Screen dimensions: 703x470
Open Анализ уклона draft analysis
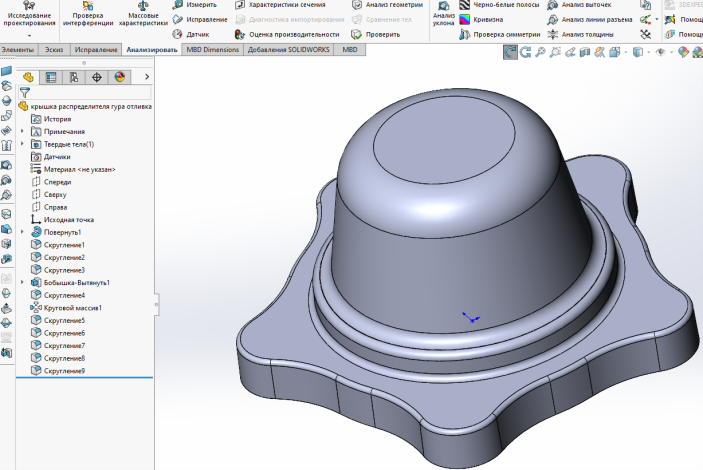click(443, 12)
